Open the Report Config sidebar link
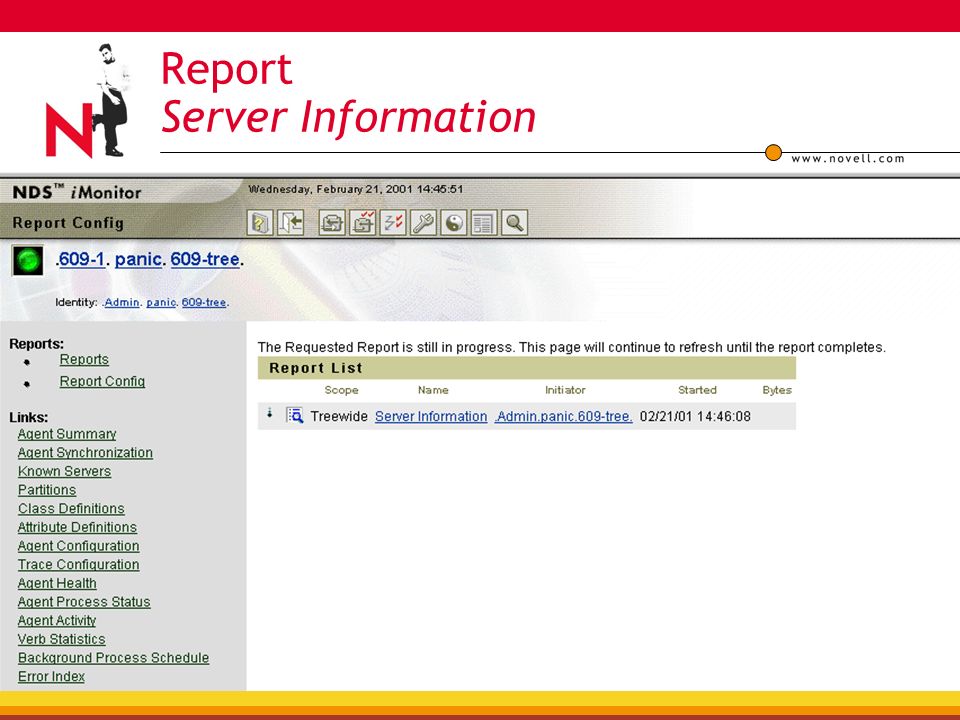The height and width of the screenshot is (720, 960). [102, 381]
